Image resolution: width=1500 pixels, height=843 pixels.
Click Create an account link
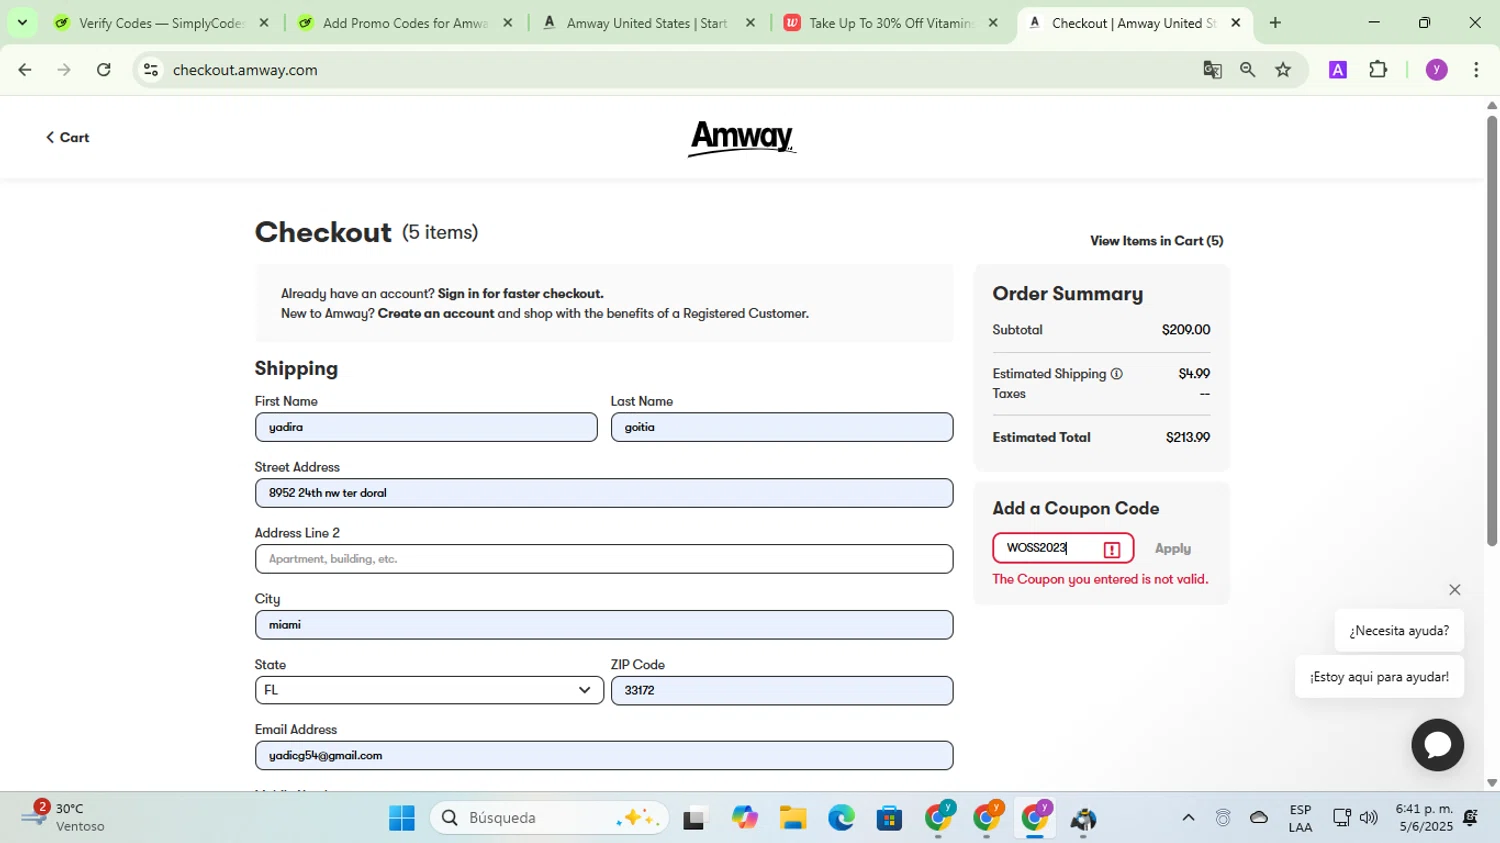(x=436, y=314)
